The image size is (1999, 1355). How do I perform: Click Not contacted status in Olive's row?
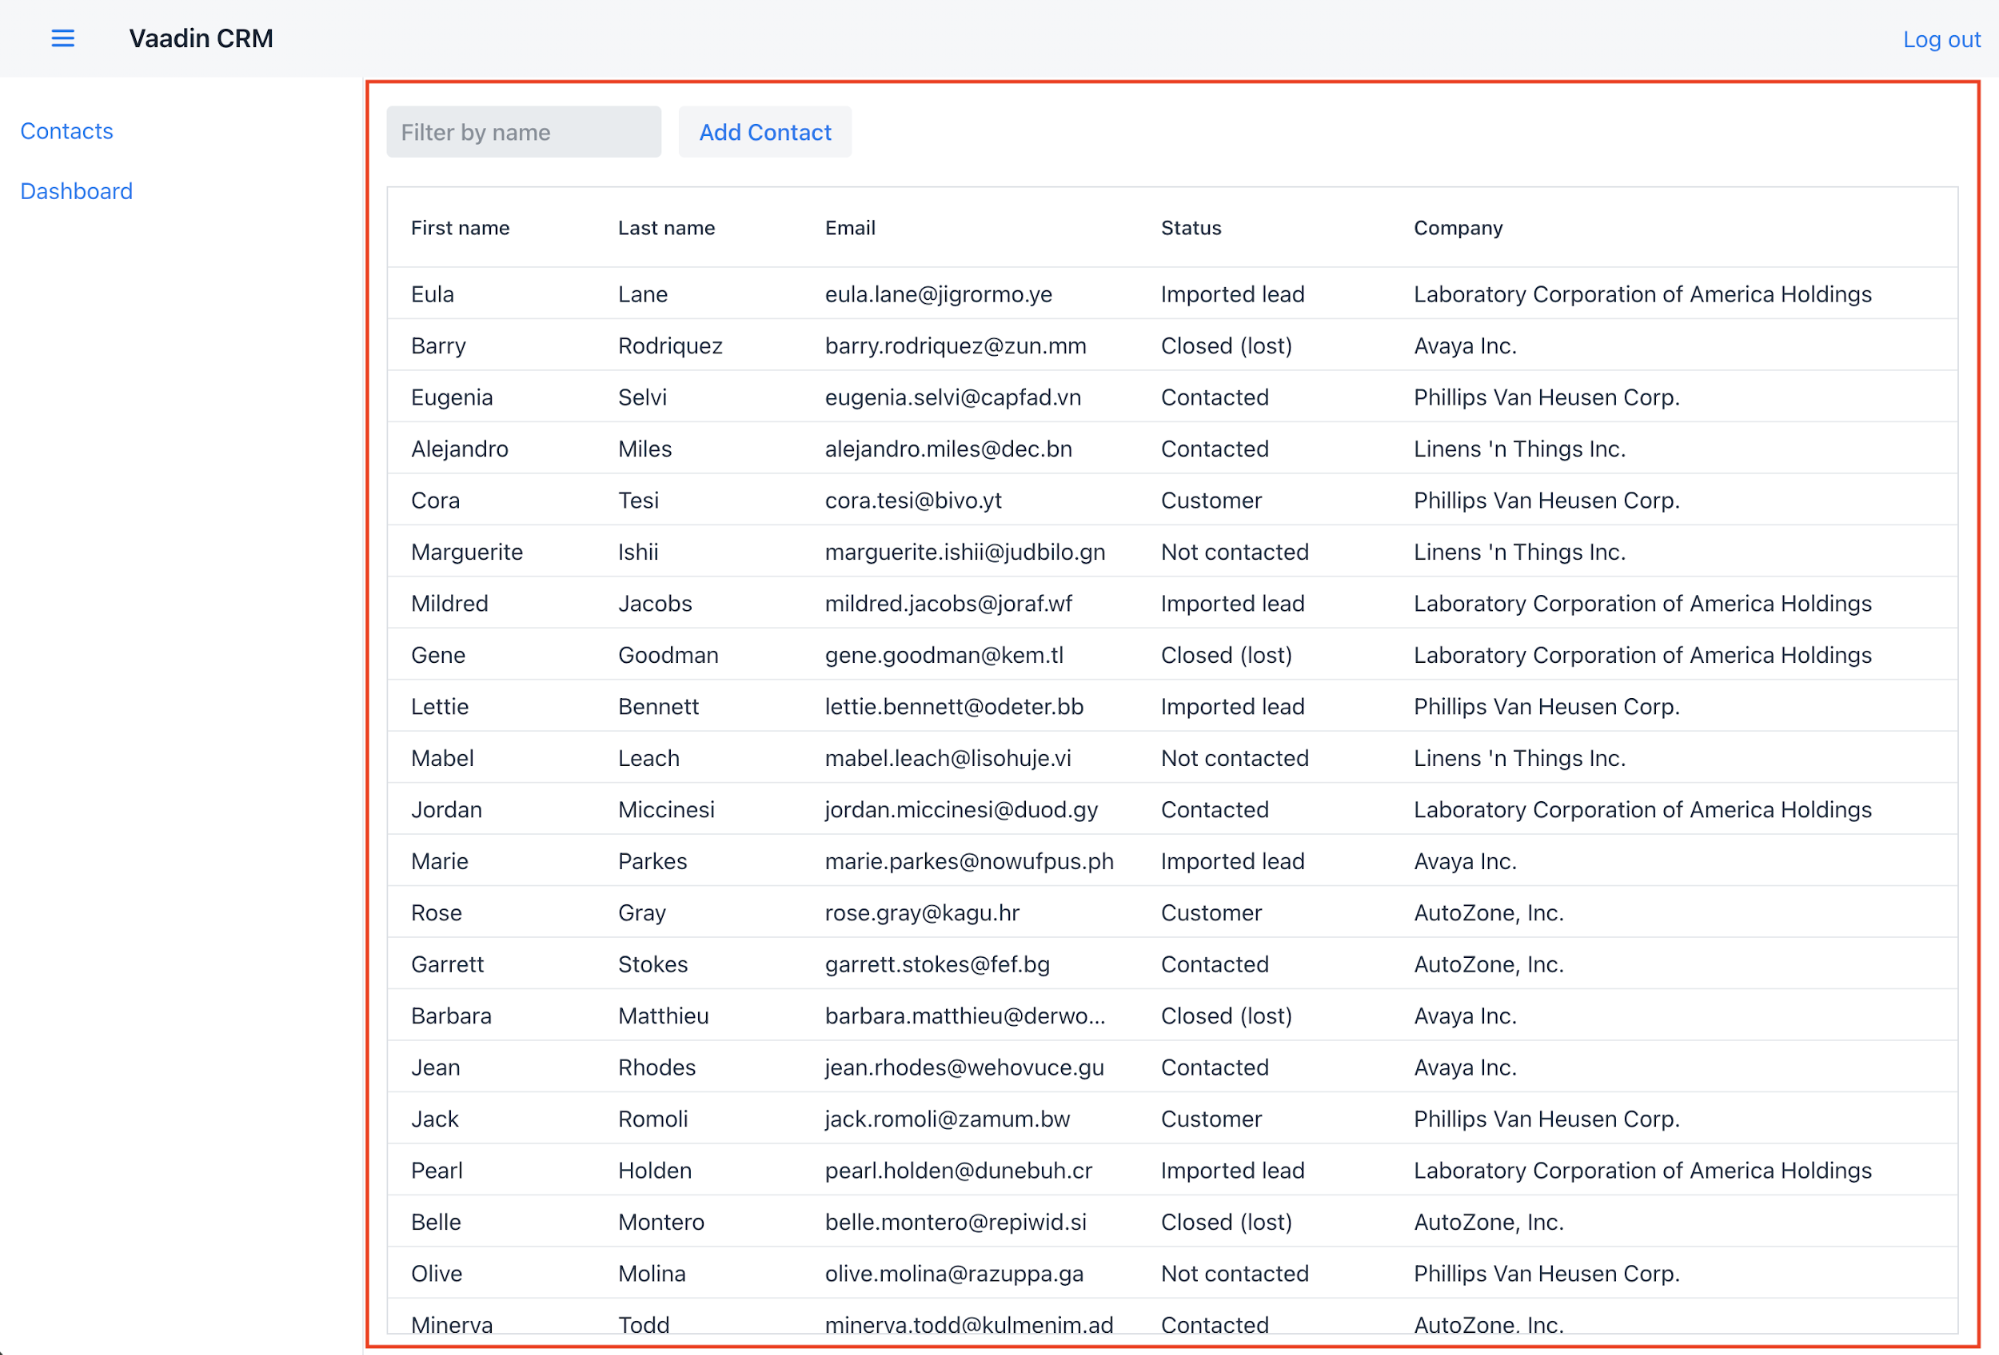coord(1235,1274)
